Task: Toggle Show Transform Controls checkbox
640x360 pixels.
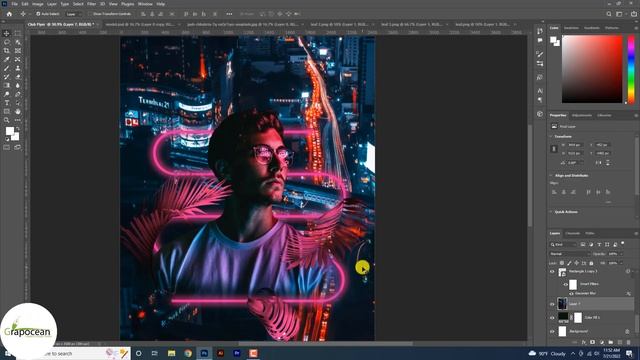Action: point(90,14)
